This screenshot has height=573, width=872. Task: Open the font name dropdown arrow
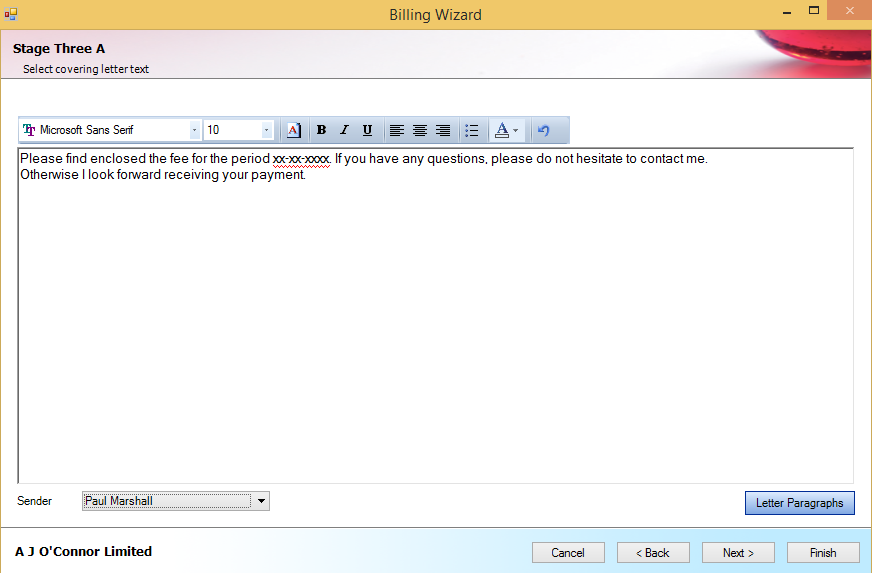(194, 130)
